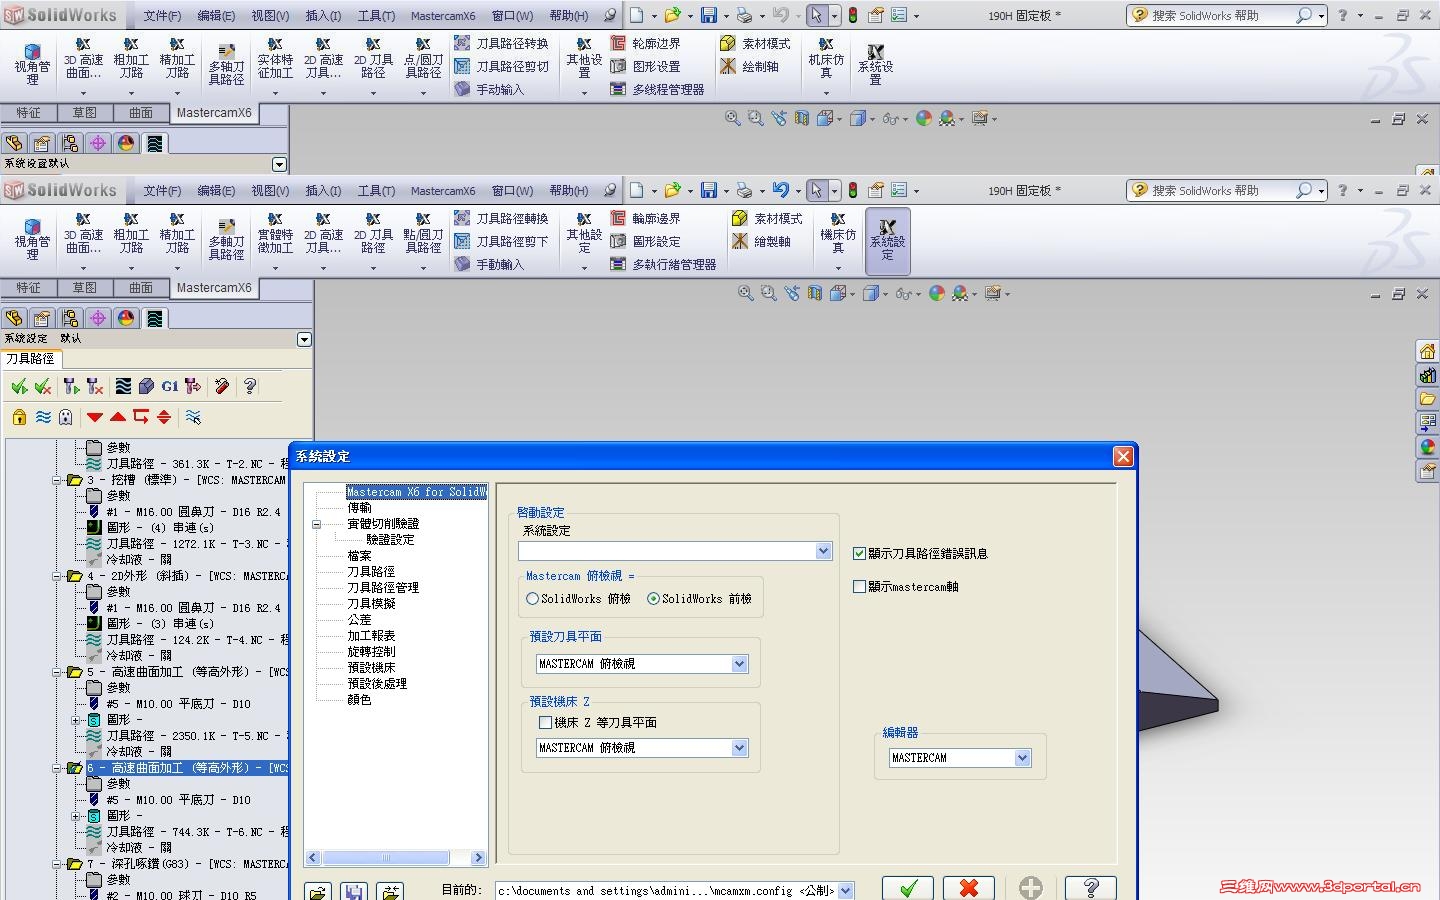Collapse operation 3 挖槽 group
Image resolution: width=1440 pixels, height=900 pixels.
(57, 480)
